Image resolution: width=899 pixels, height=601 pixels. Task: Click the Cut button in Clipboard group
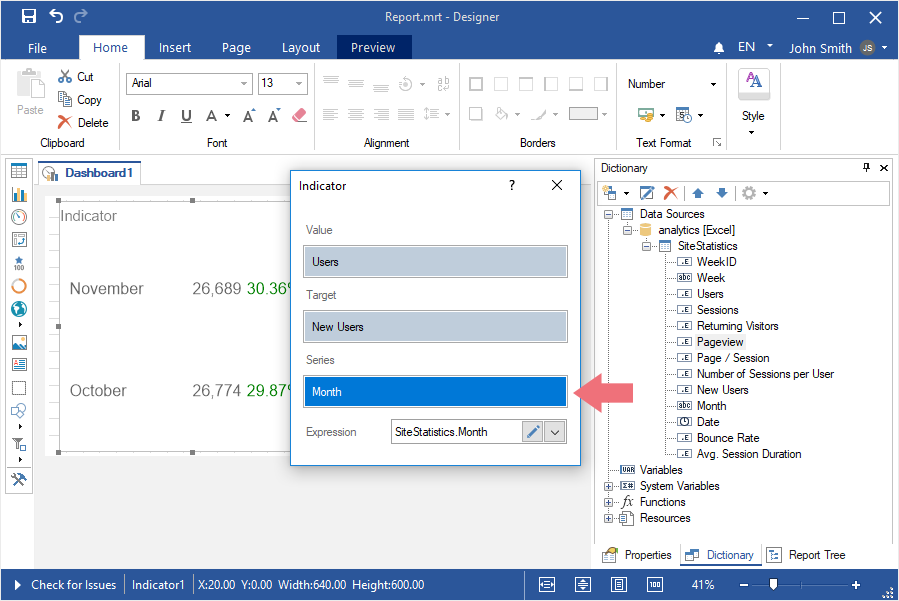76,77
